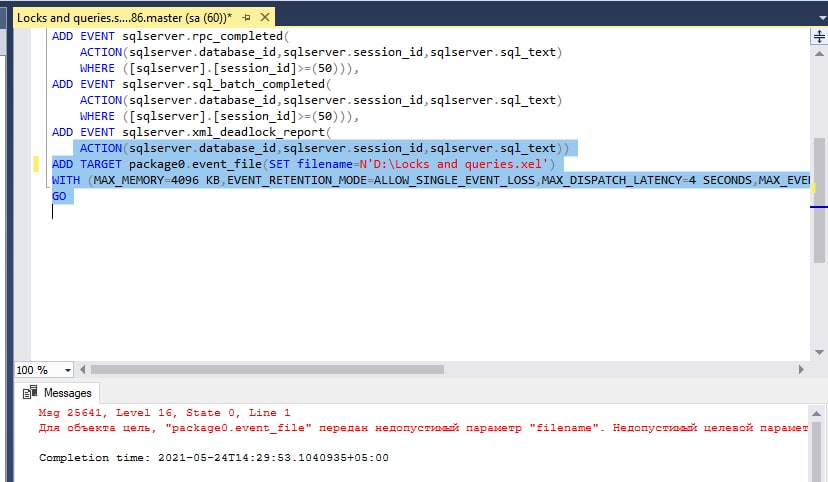Click the highlighted ACTION line under xml_deadlock_report

coord(324,148)
